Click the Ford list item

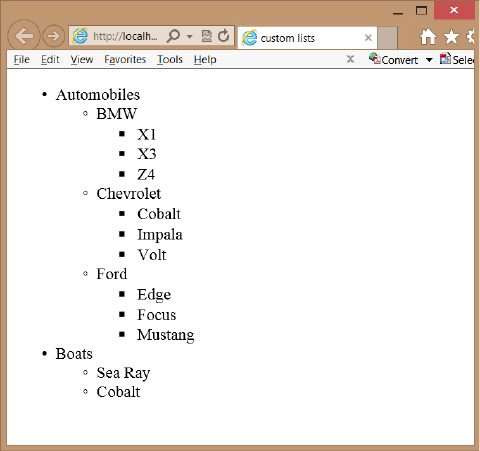(112, 274)
